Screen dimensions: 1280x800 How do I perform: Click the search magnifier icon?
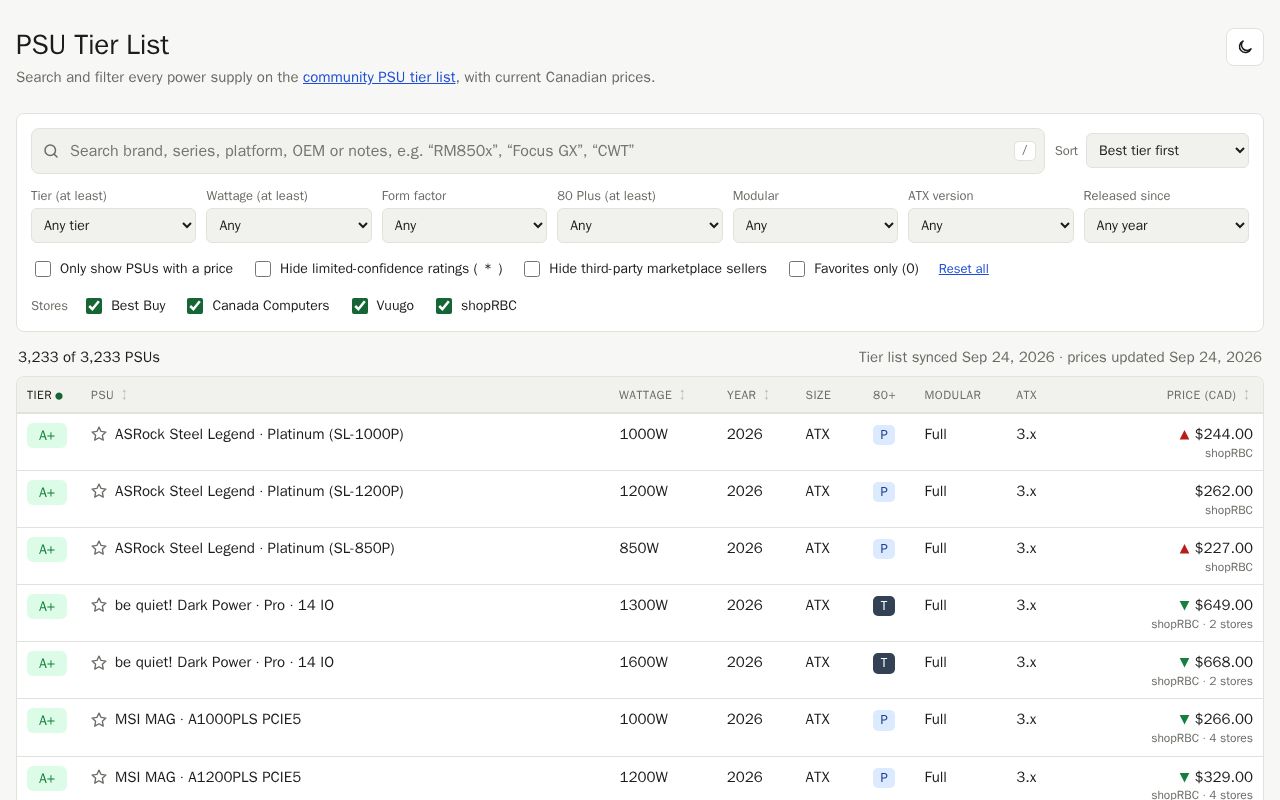51,151
